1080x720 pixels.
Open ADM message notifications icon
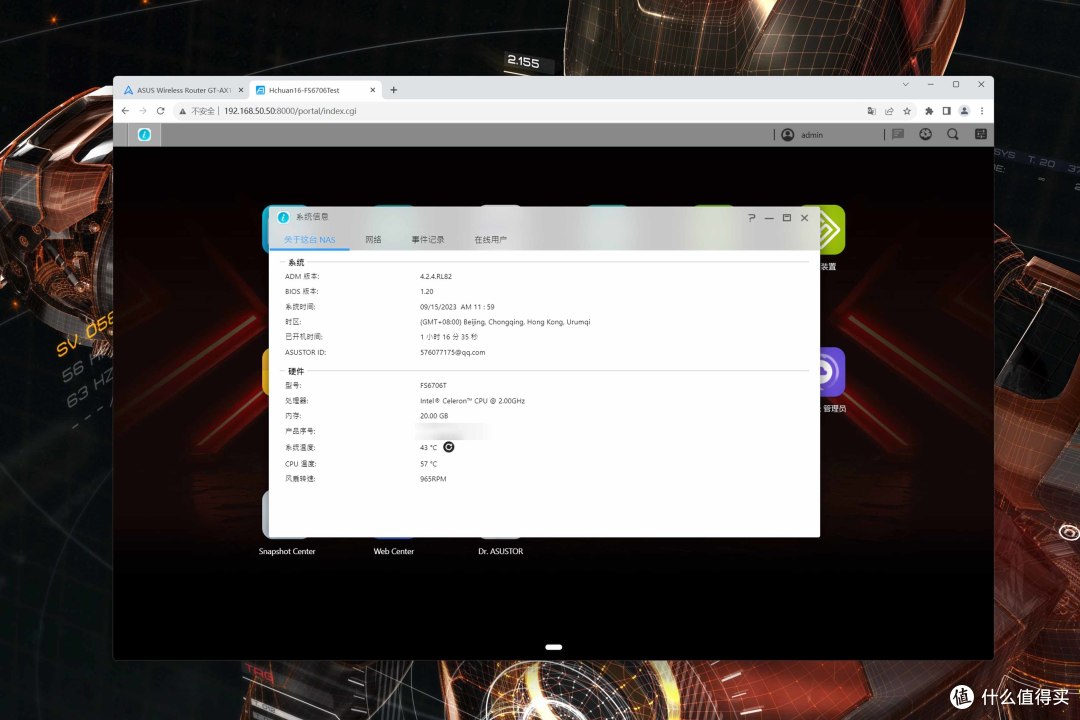click(897, 134)
